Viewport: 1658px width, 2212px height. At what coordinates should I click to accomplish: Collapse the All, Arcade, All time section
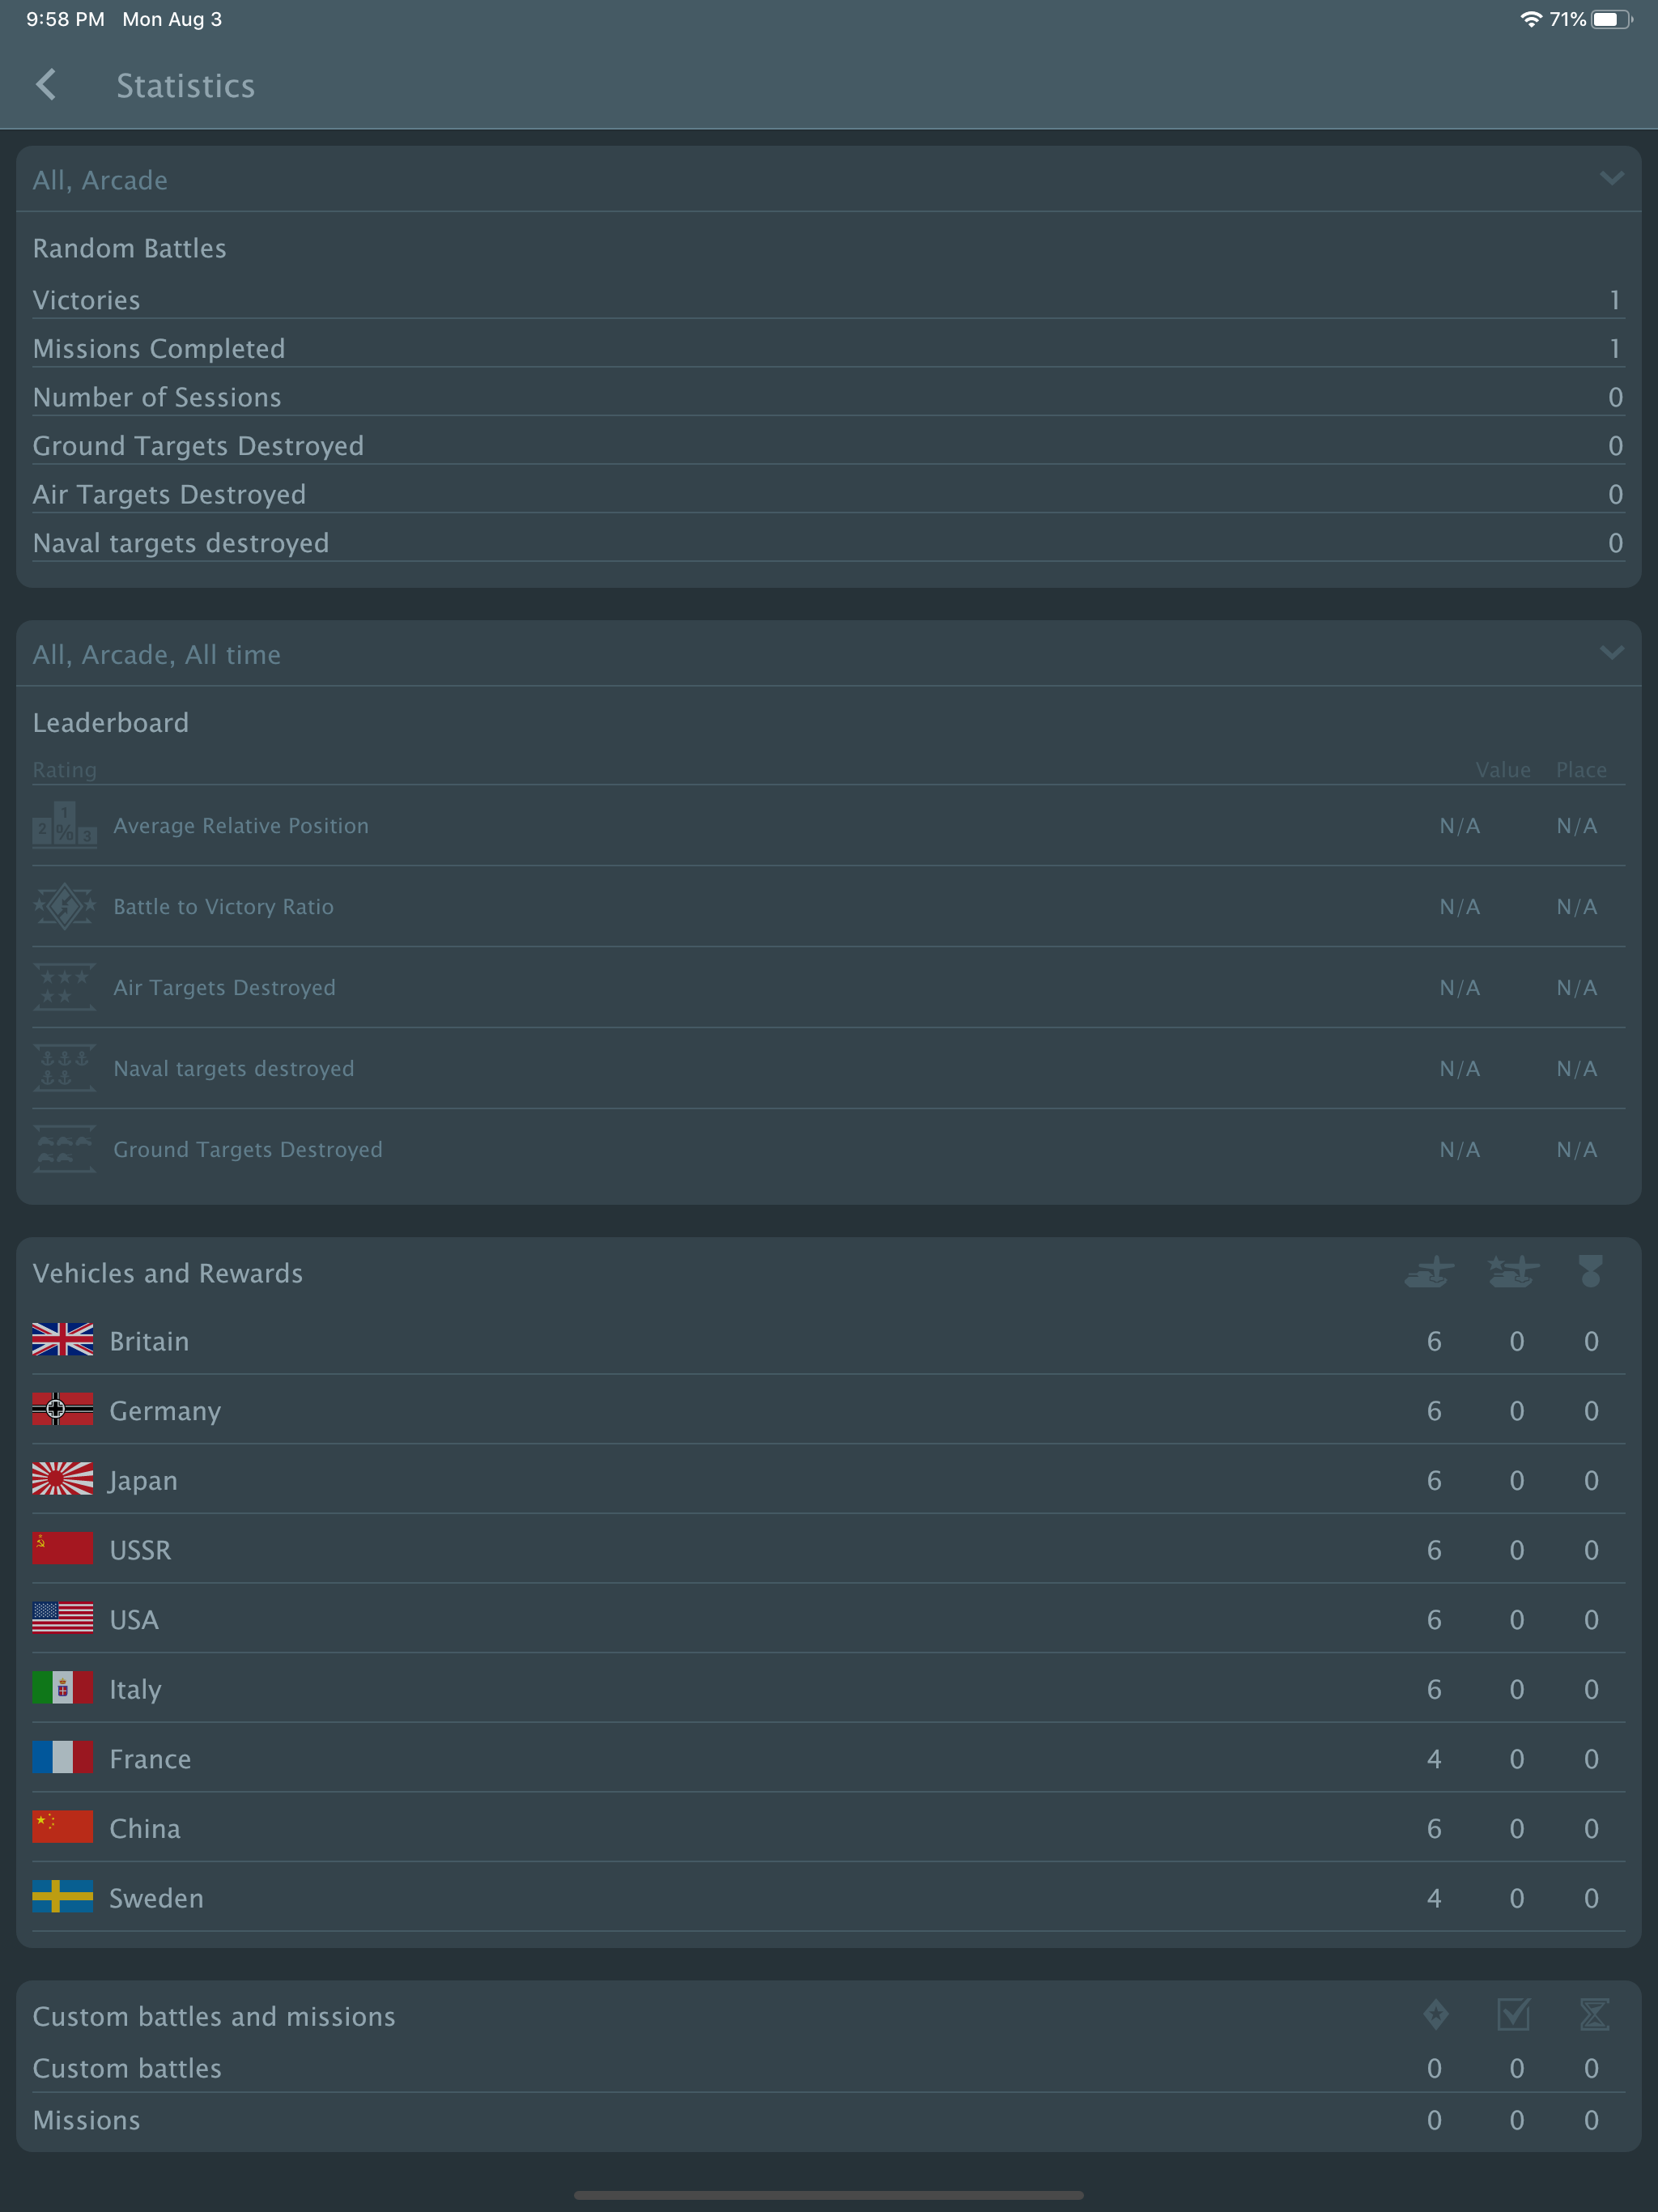[1612, 653]
